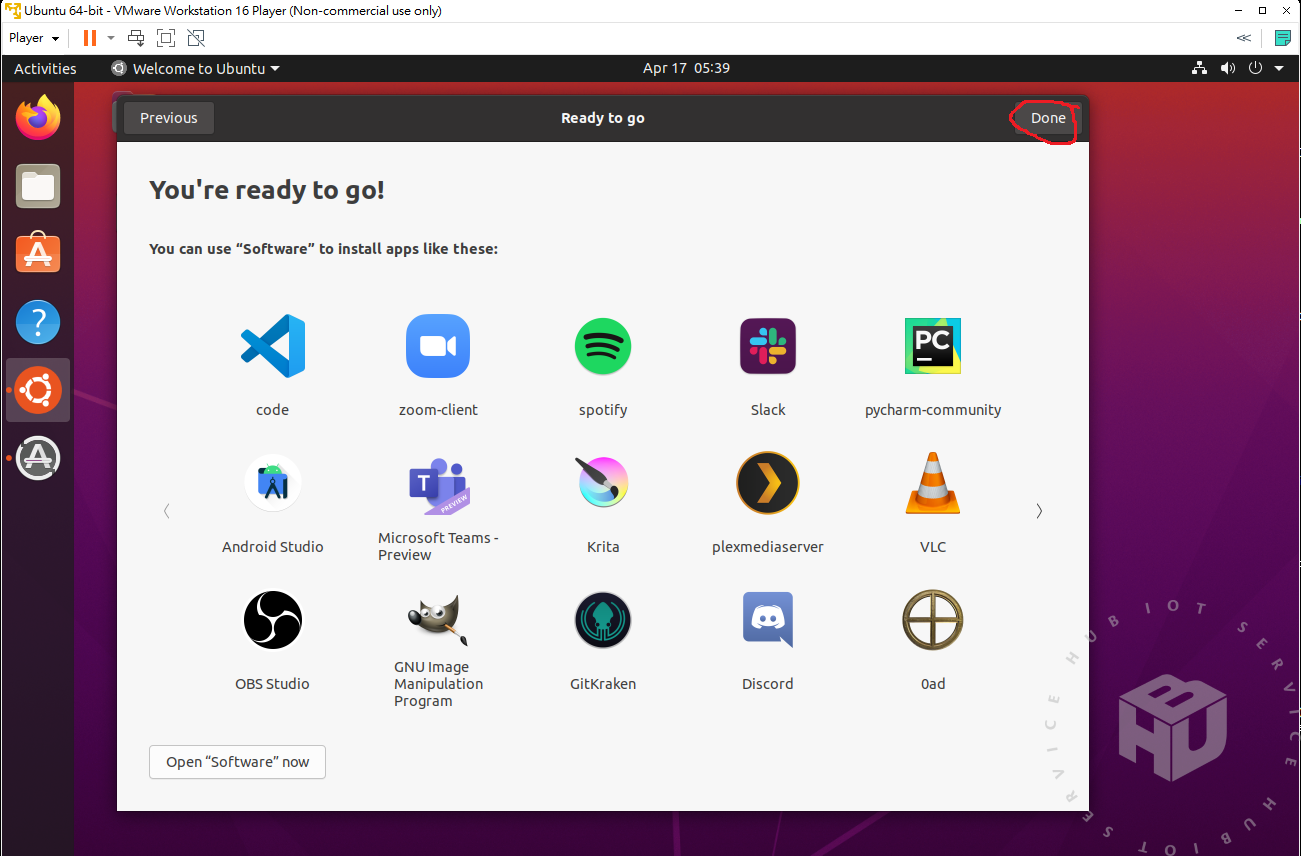The height and width of the screenshot is (856, 1301).
Task: Choose the Krita app icon
Action: coord(603,483)
